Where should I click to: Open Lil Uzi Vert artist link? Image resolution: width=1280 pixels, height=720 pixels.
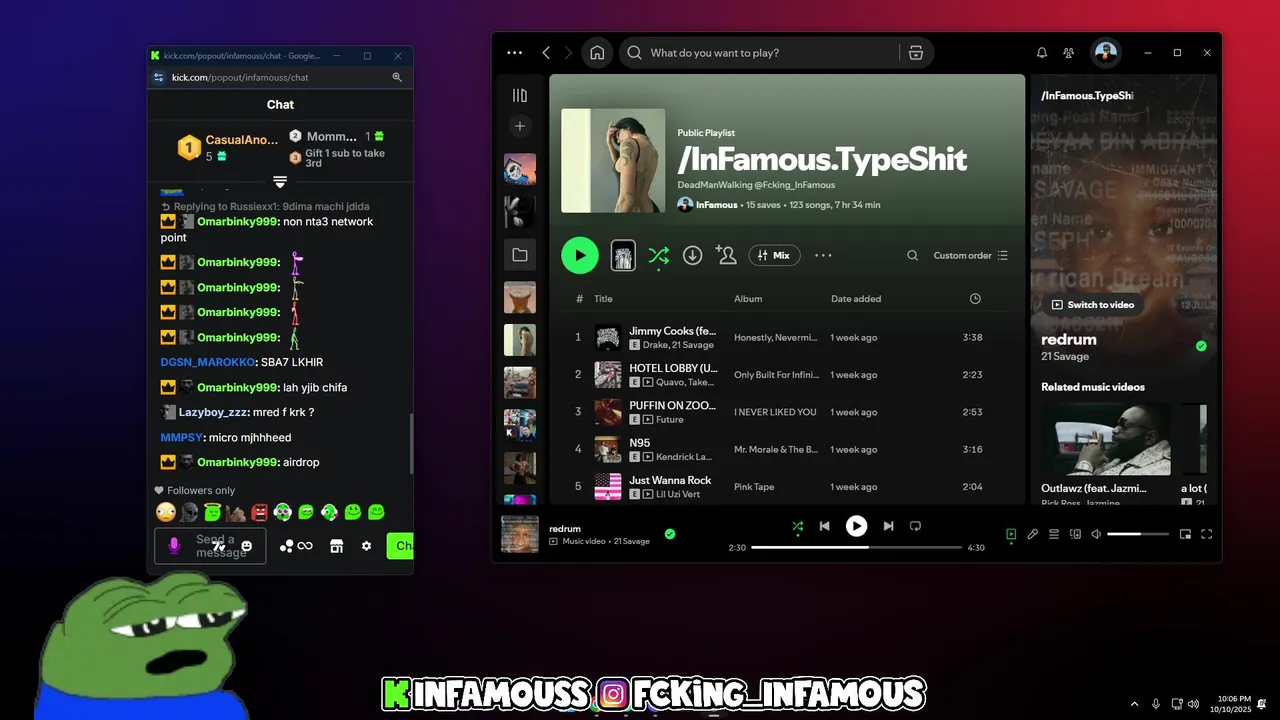click(x=678, y=494)
